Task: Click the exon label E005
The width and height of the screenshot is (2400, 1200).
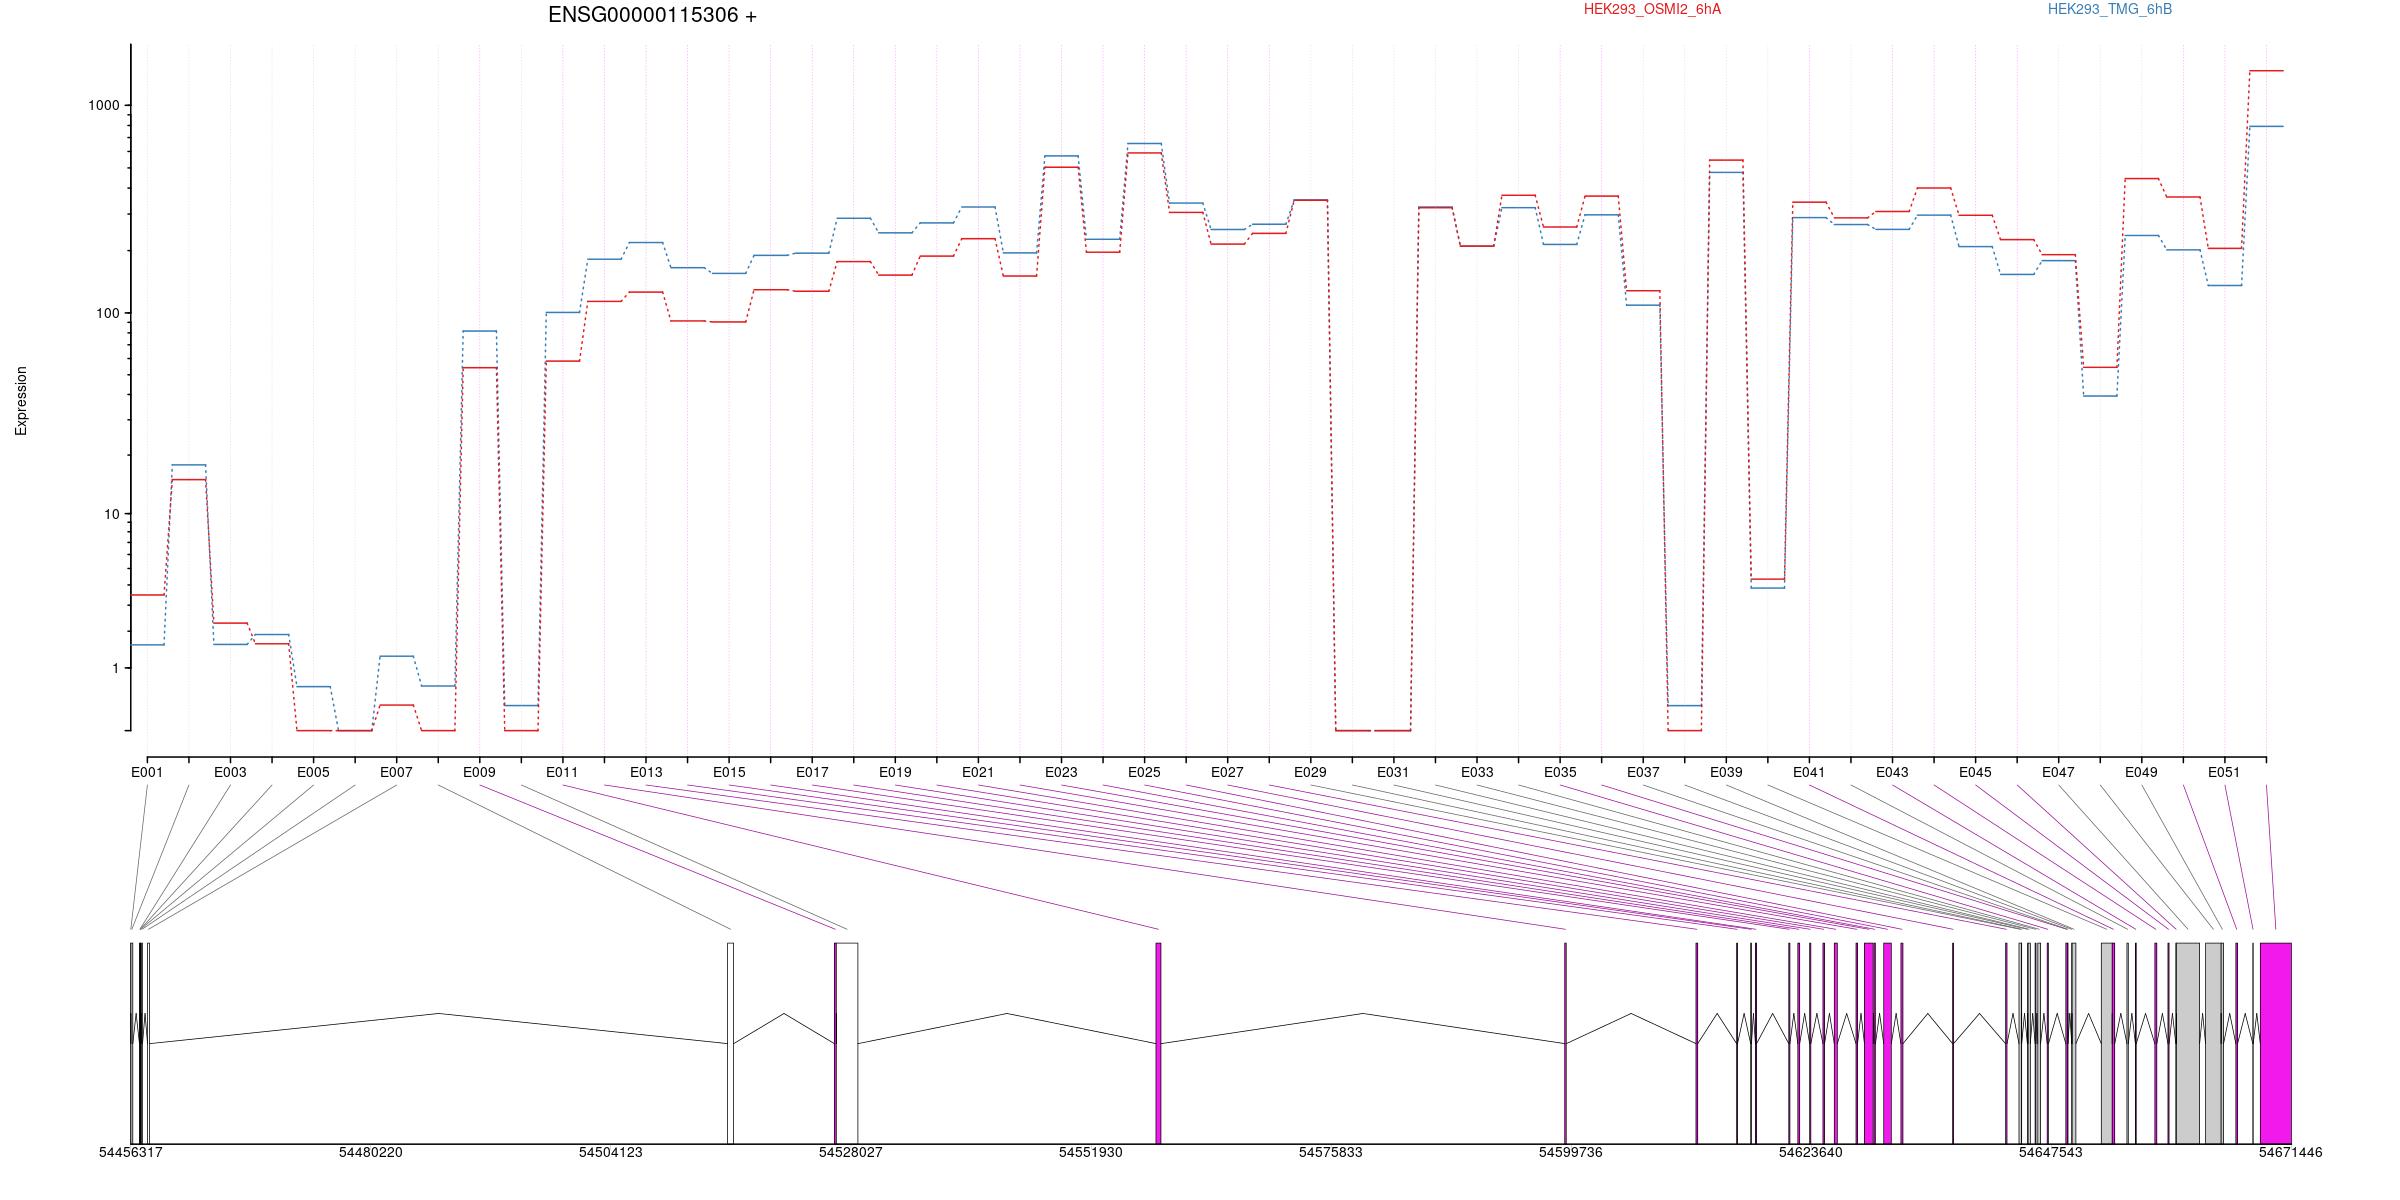Action: point(313,772)
